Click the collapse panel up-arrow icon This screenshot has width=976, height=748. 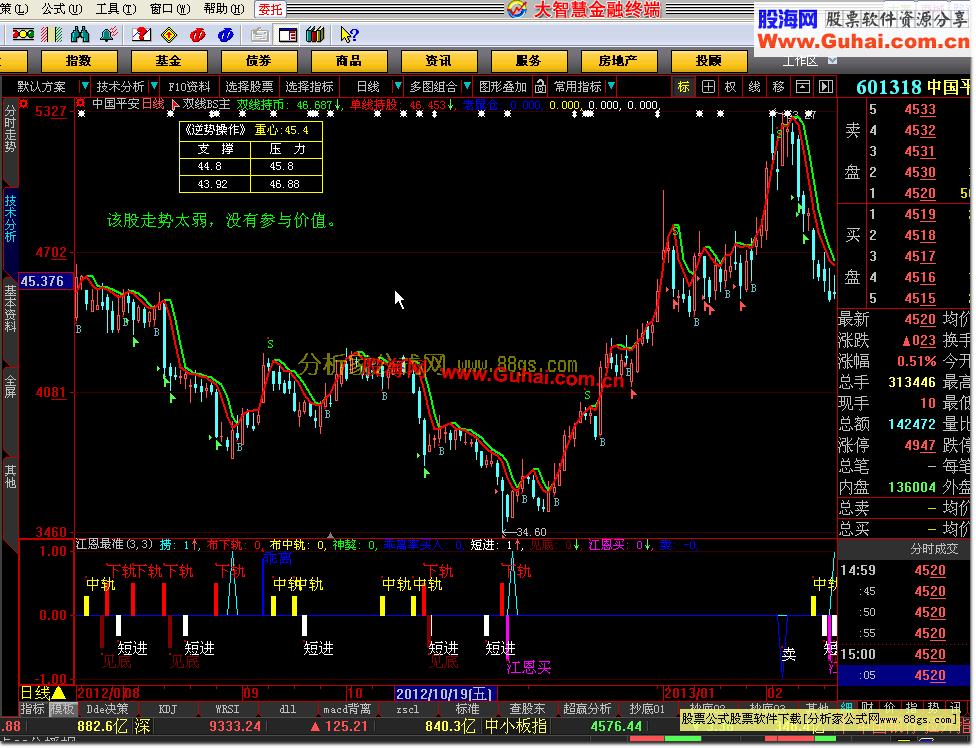click(x=803, y=86)
